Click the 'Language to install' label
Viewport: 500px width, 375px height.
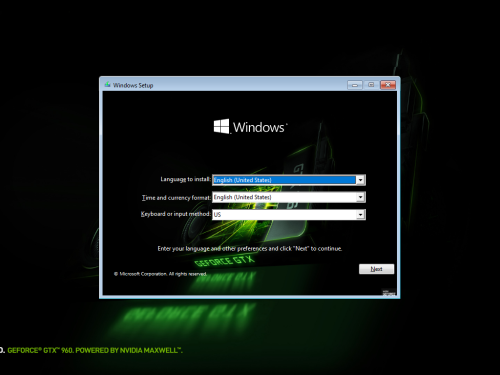[x=185, y=179]
